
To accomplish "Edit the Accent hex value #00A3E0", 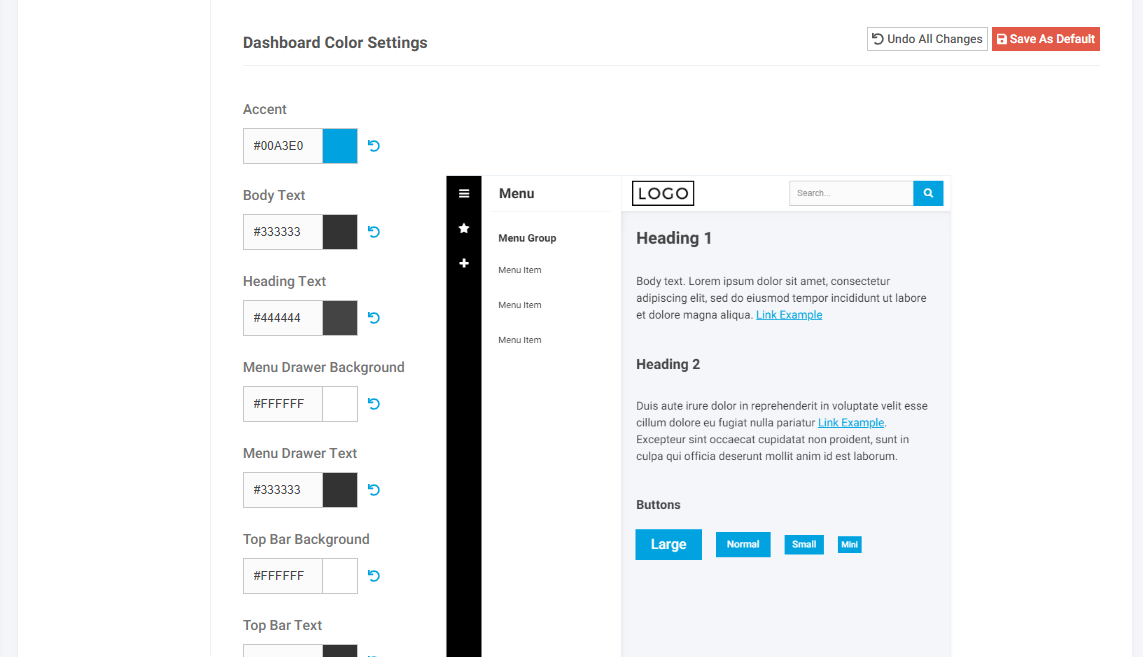I will coord(283,146).
